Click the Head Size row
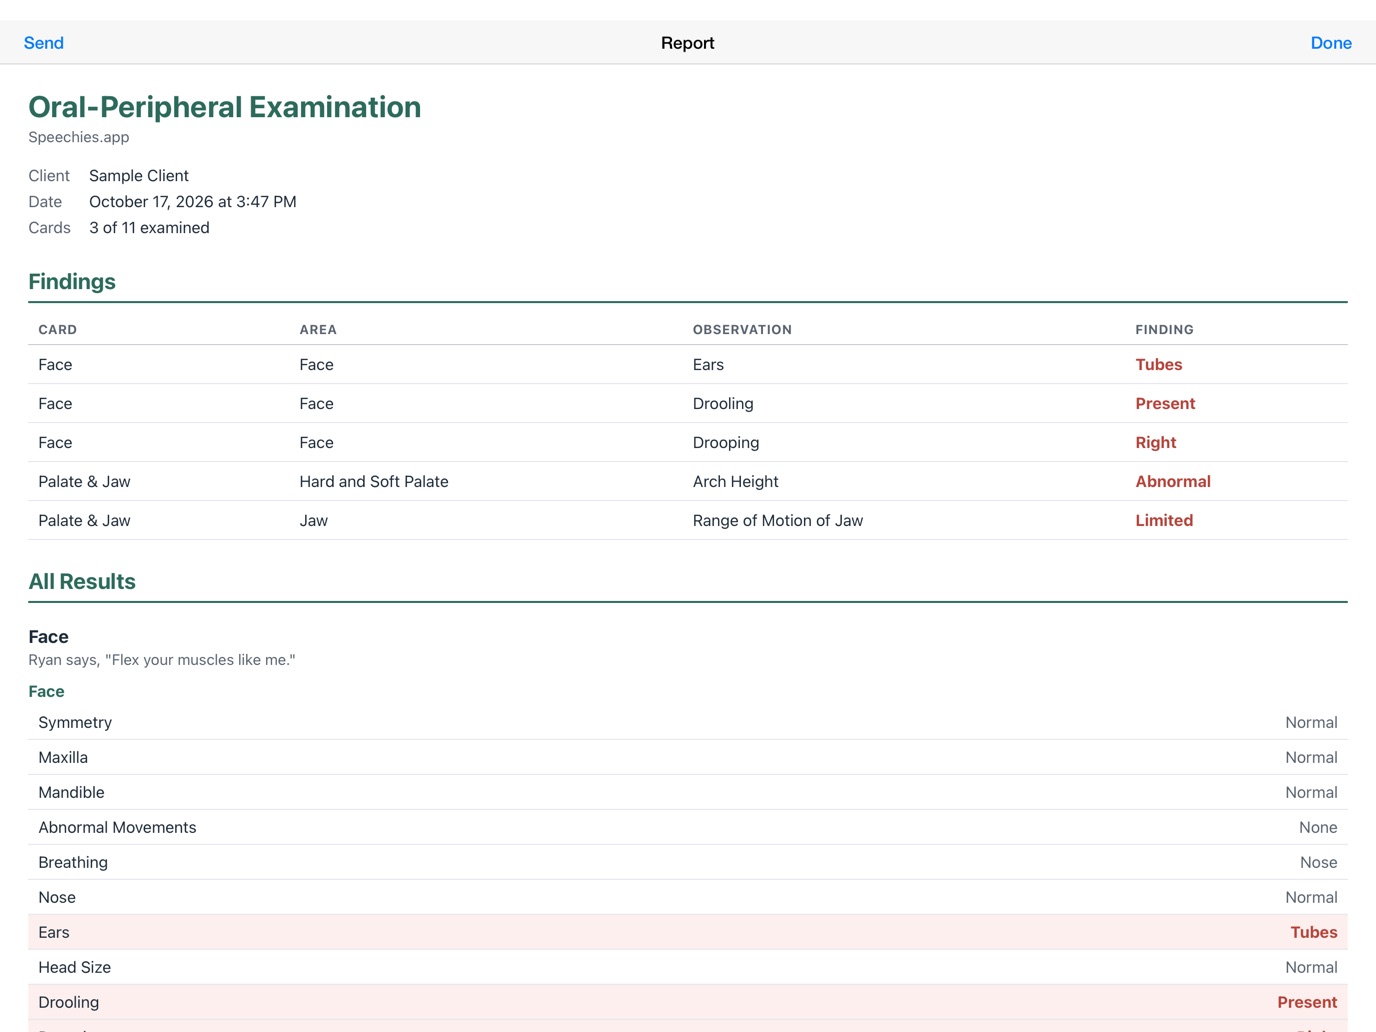 pos(688,968)
